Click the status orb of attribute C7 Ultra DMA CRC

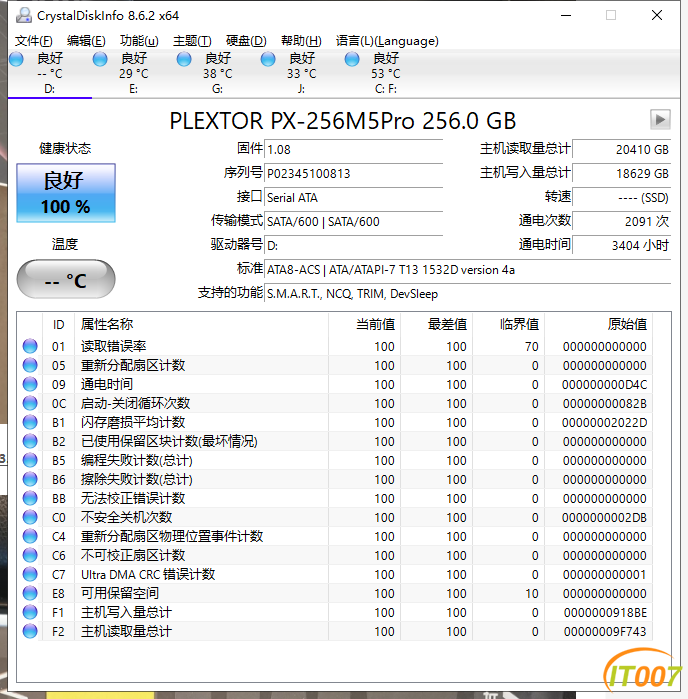[30, 574]
